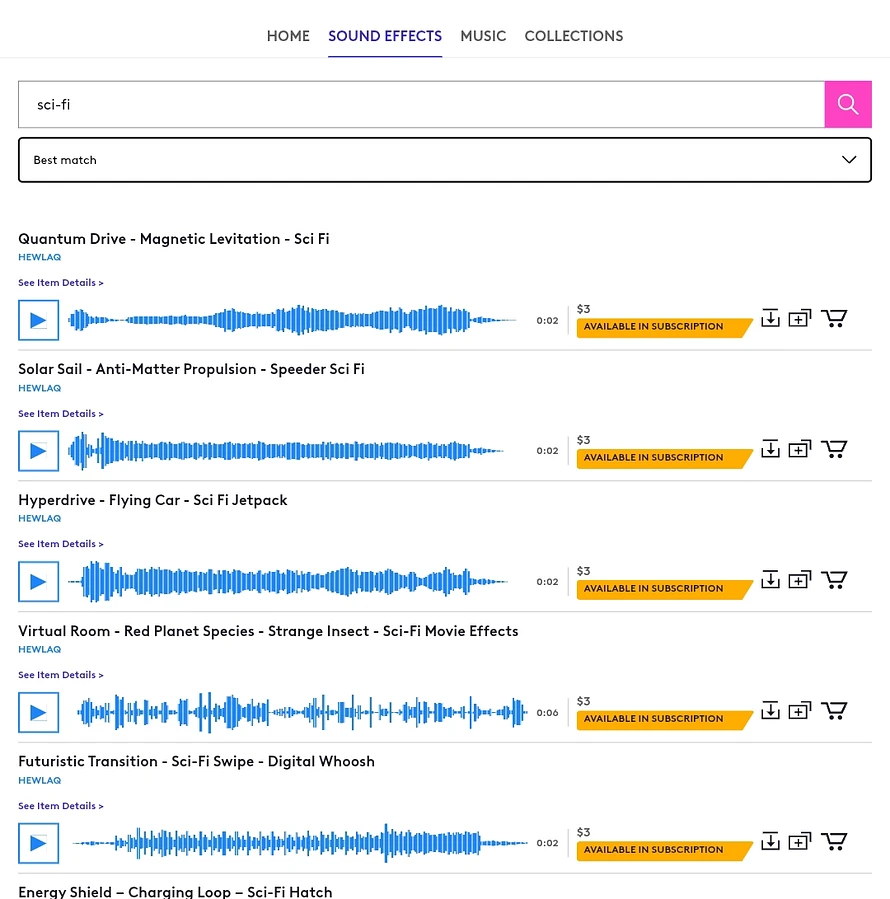
Task: Play the Solar Sail sound effect
Action: pos(38,450)
